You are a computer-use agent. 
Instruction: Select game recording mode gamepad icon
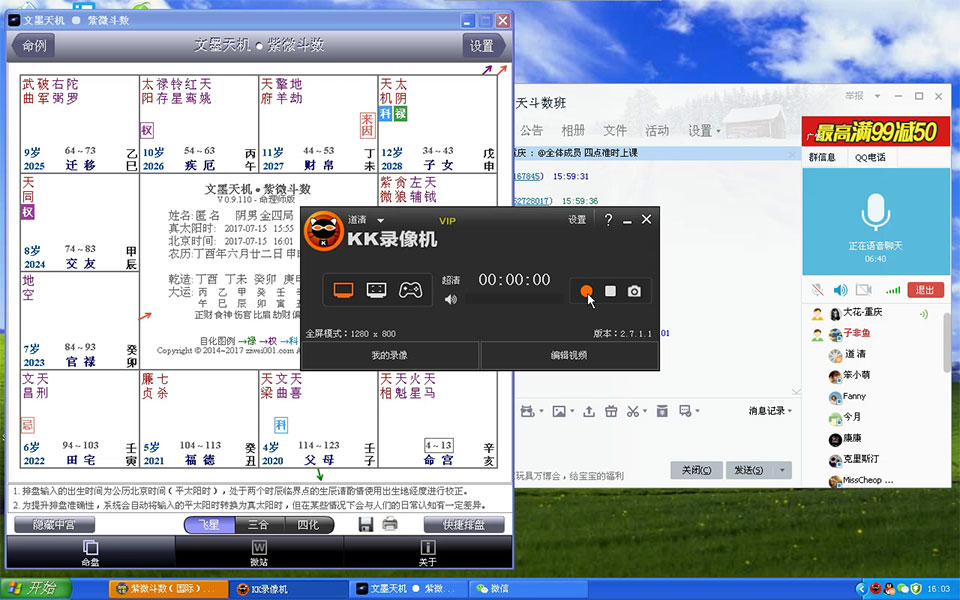pos(410,290)
